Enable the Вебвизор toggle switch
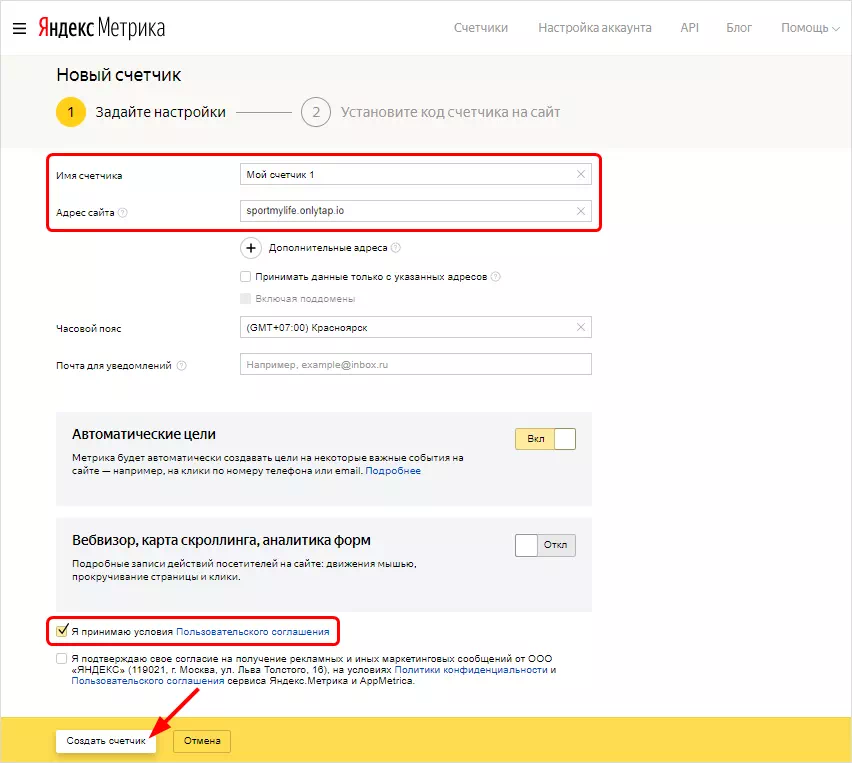 click(545, 545)
